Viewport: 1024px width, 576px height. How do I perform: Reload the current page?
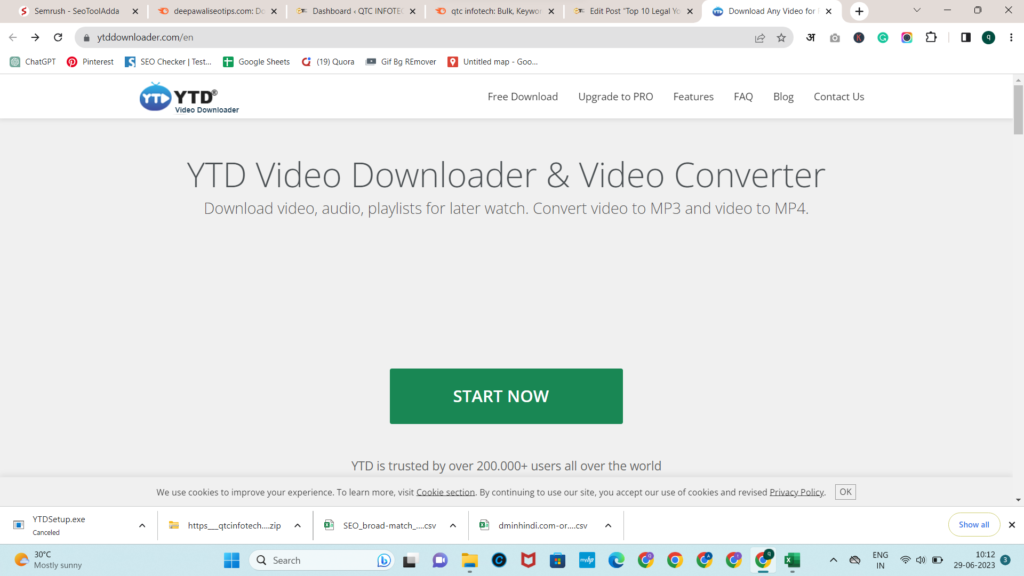[58, 37]
